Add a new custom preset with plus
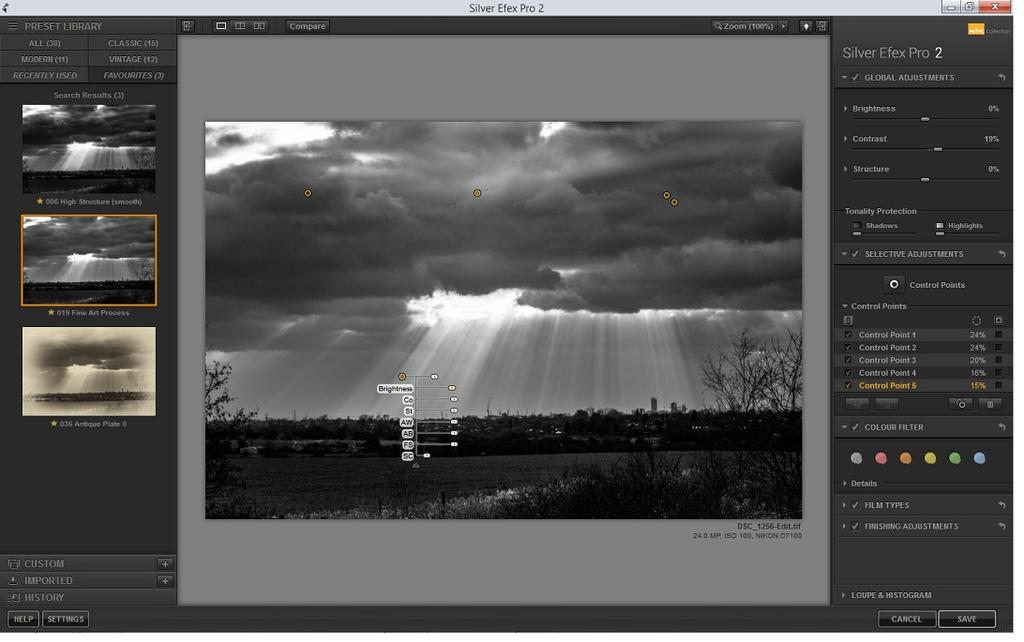This screenshot has height=642, width=1024. pyautogui.click(x=165, y=564)
